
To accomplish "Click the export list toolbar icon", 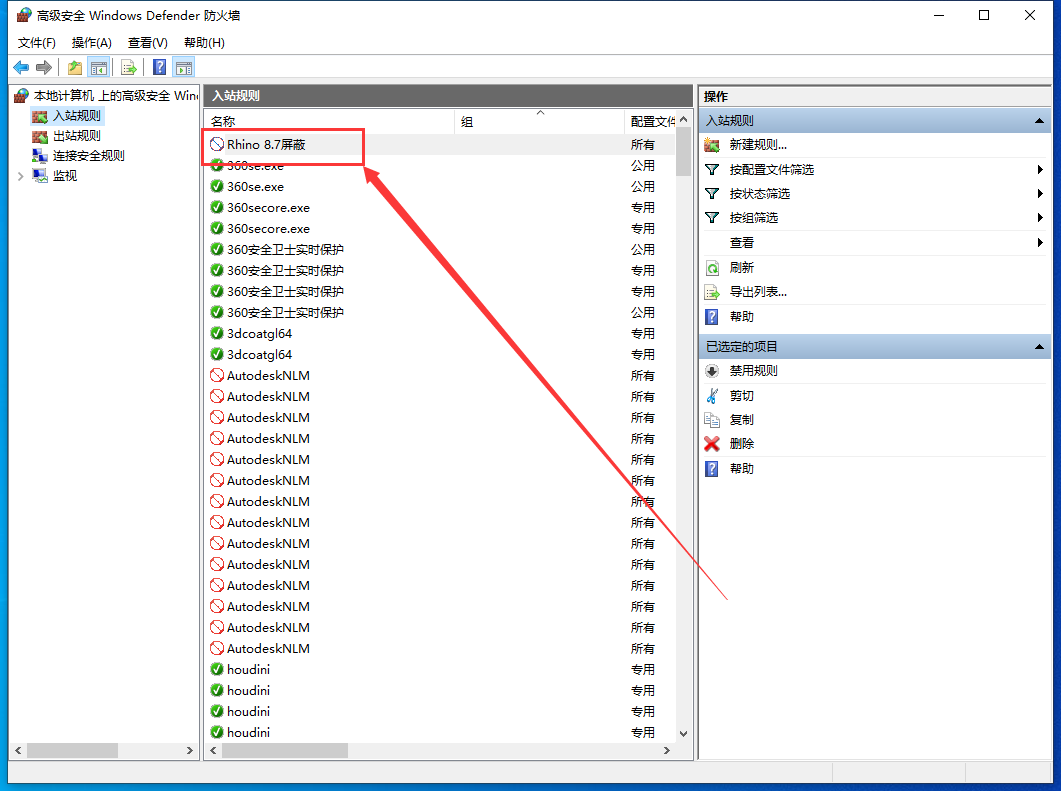I will point(129,68).
